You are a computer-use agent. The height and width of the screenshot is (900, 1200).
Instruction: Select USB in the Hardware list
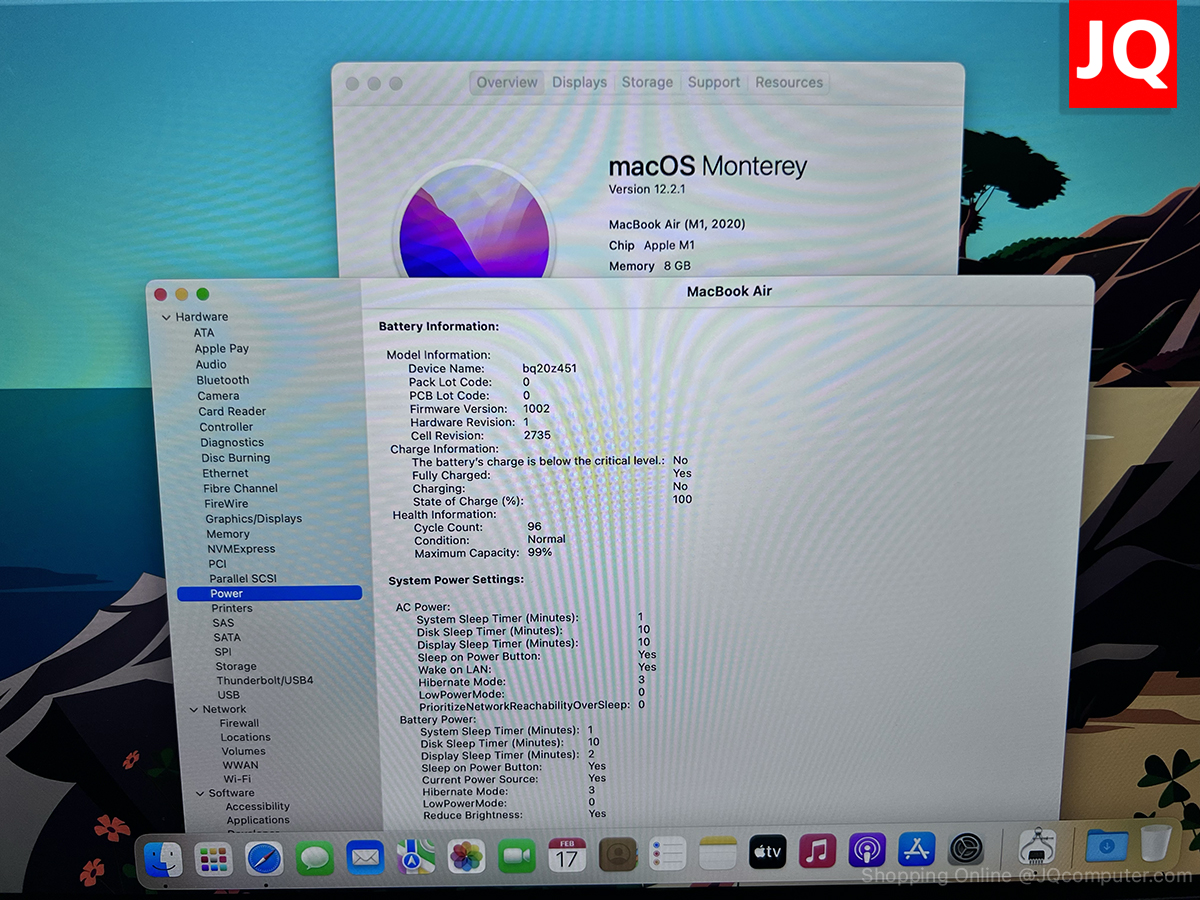click(x=229, y=695)
